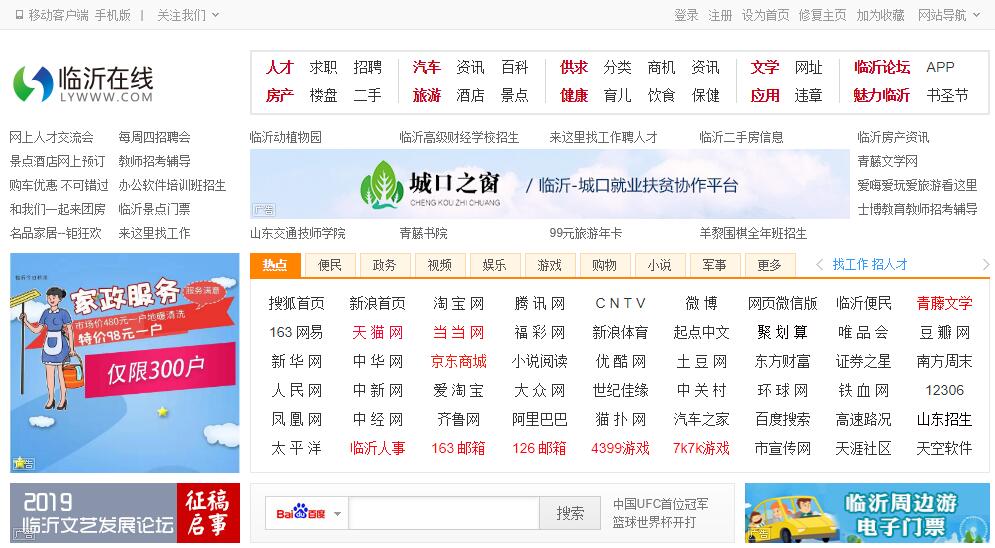Viewport: 995px width, 548px height.
Task: Open the 娱乐 tab
Action: pyautogui.click(x=494, y=265)
